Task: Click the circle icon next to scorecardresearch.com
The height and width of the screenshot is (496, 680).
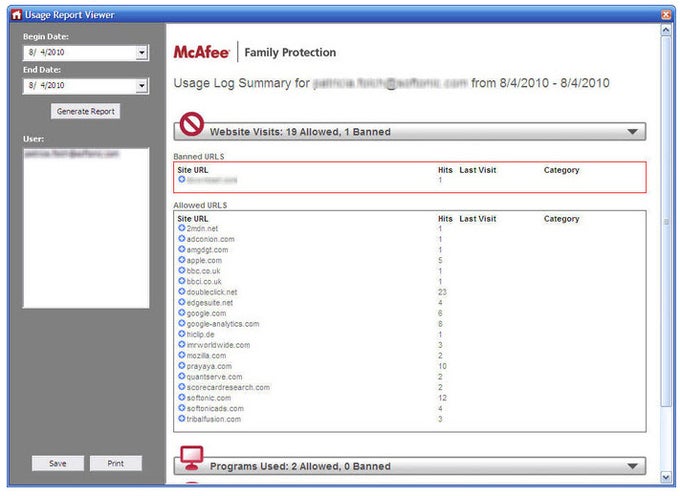Action: coord(182,387)
